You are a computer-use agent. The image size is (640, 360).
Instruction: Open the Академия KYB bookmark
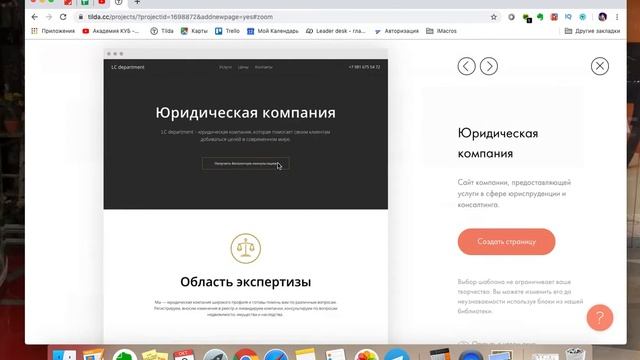(x=111, y=31)
